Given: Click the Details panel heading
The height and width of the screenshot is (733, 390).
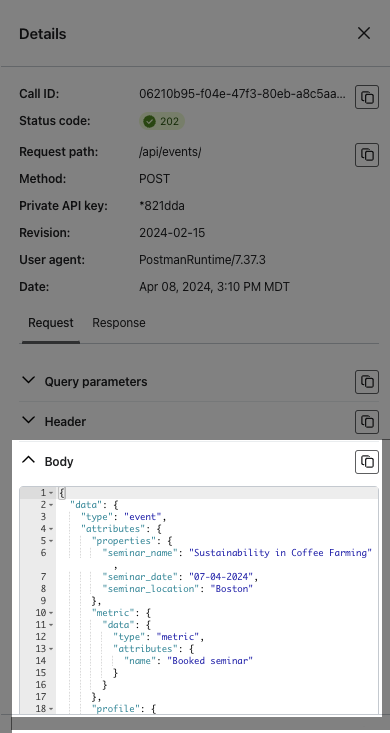Looking at the screenshot, I should click(43, 34).
